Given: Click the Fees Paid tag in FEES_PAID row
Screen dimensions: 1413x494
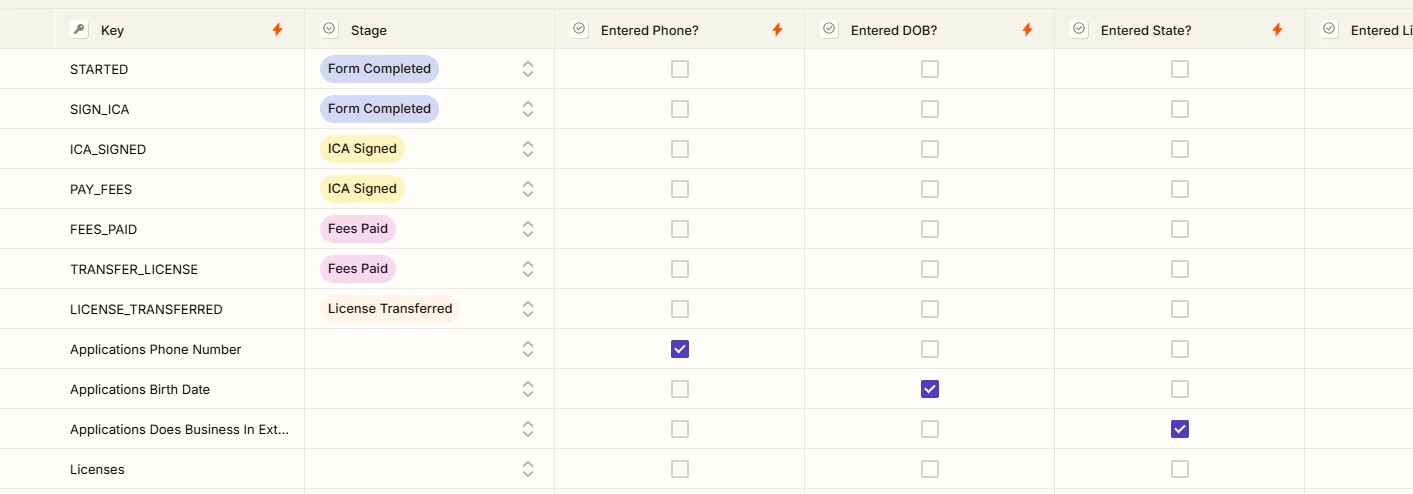Looking at the screenshot, I should (358, 229).
